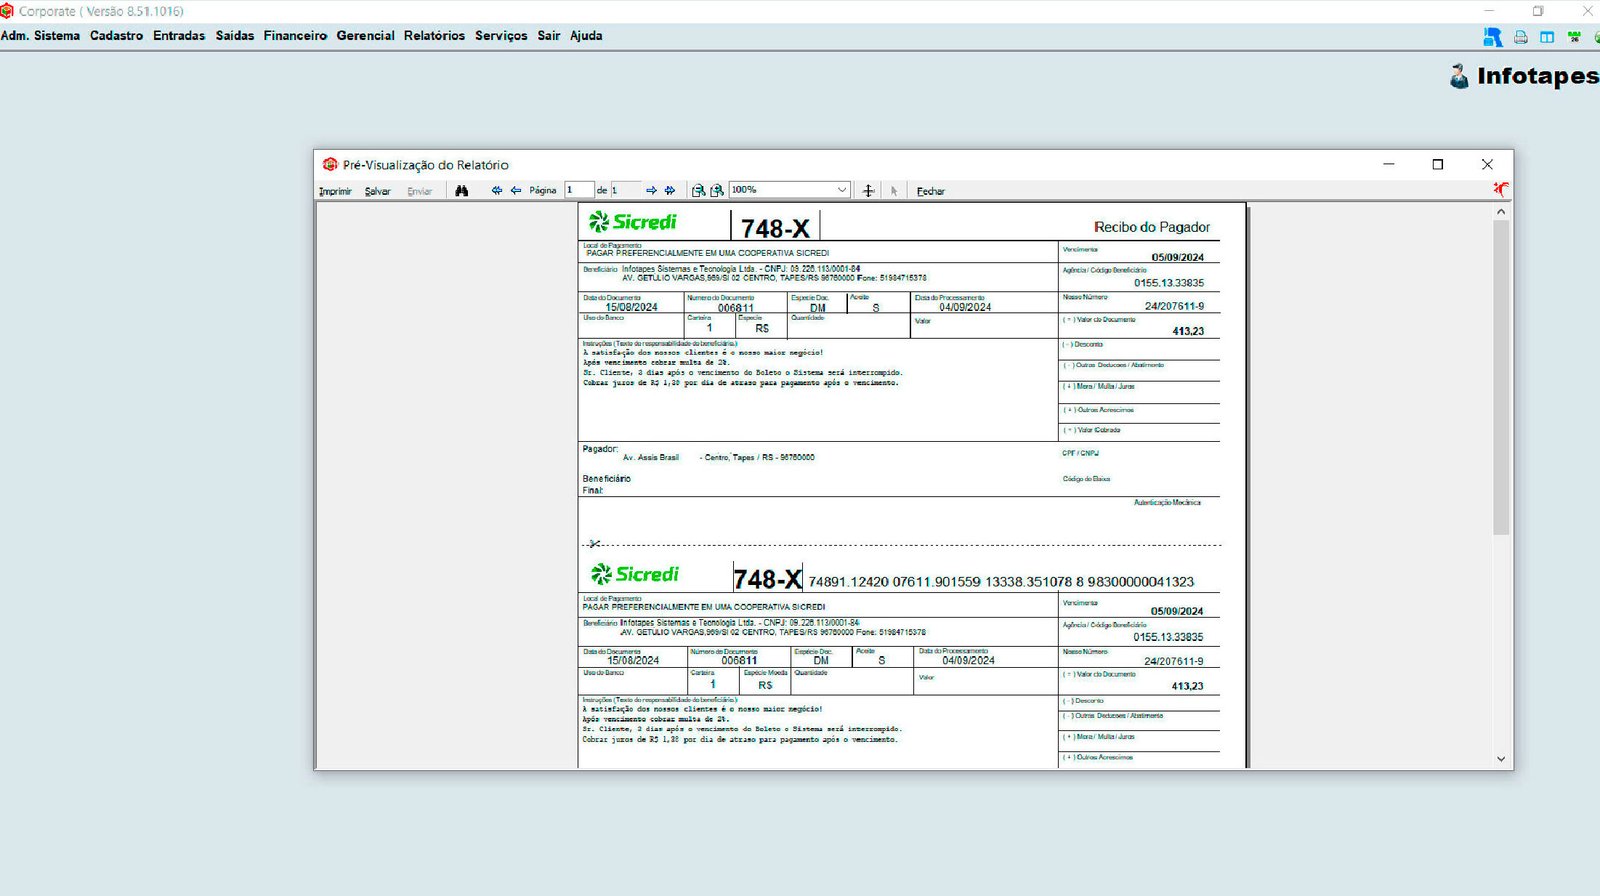Image resolution: width=1600 pixels, height=896 pixels.
Task: Click the zoom in magnifier icon
Action: point(717,190)
